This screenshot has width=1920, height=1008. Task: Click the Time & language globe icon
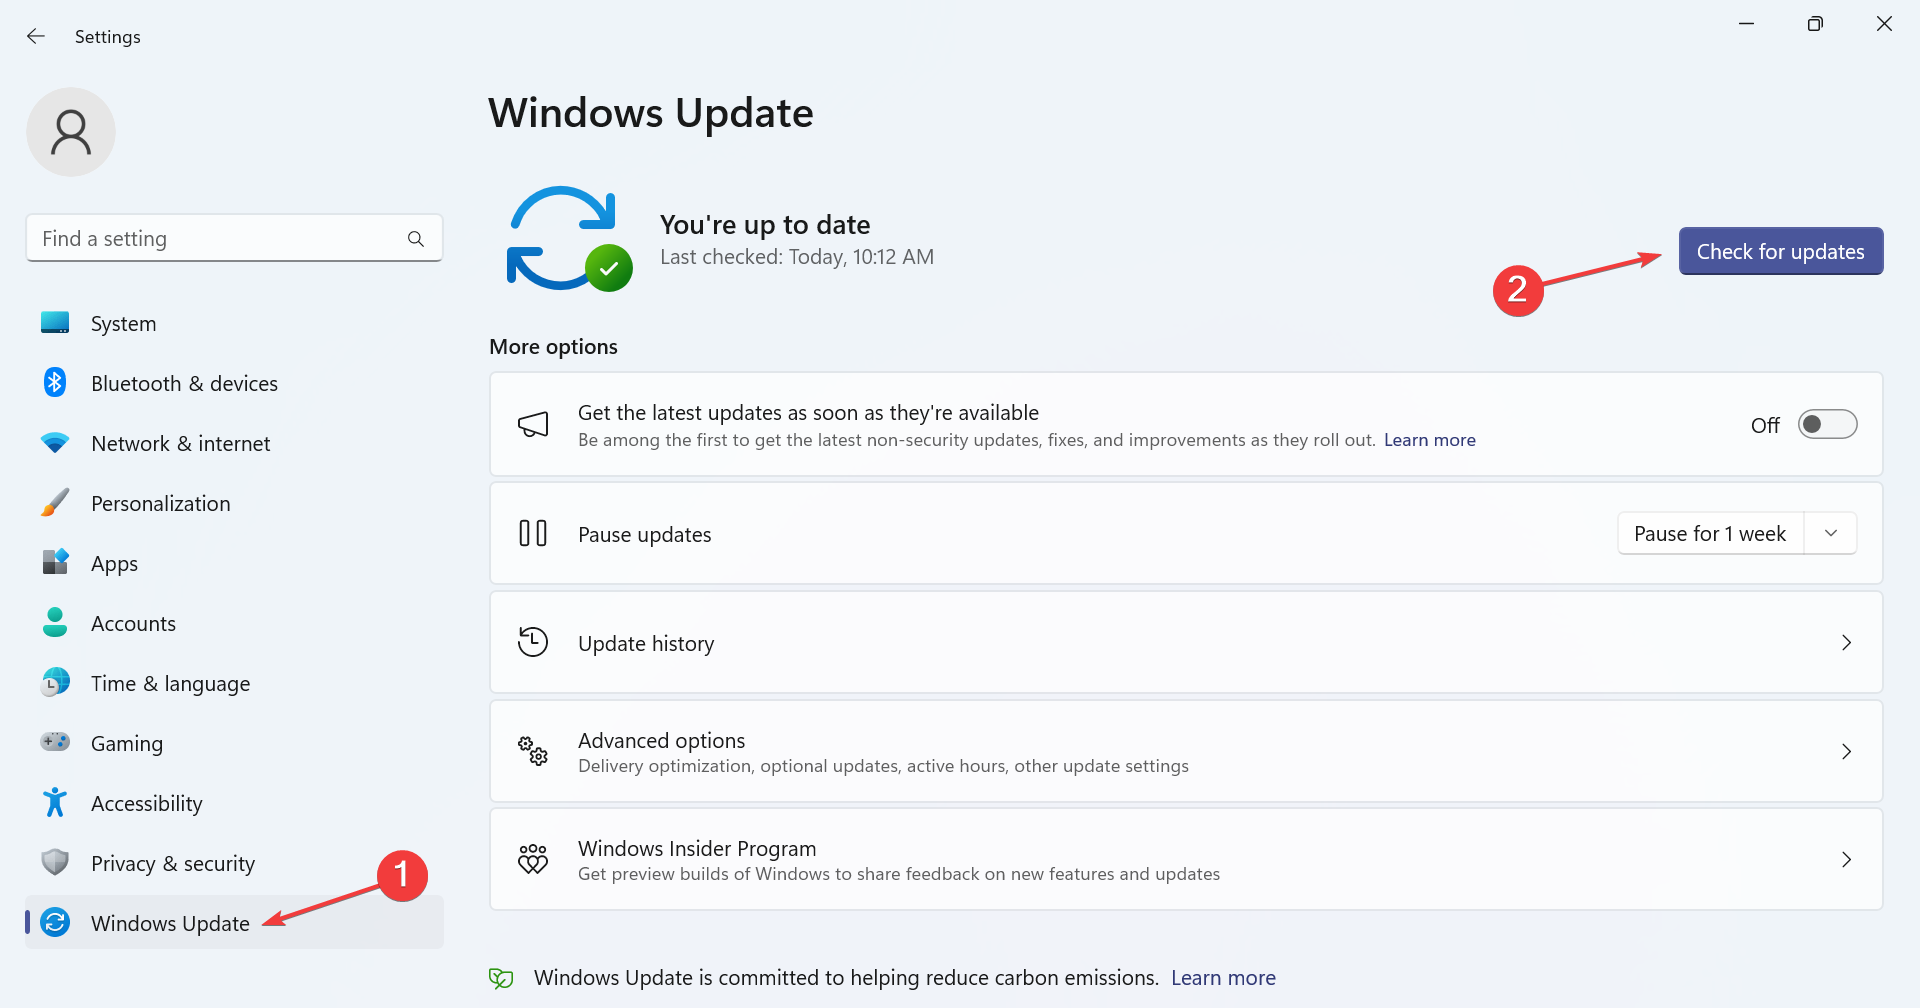[55, 683]
